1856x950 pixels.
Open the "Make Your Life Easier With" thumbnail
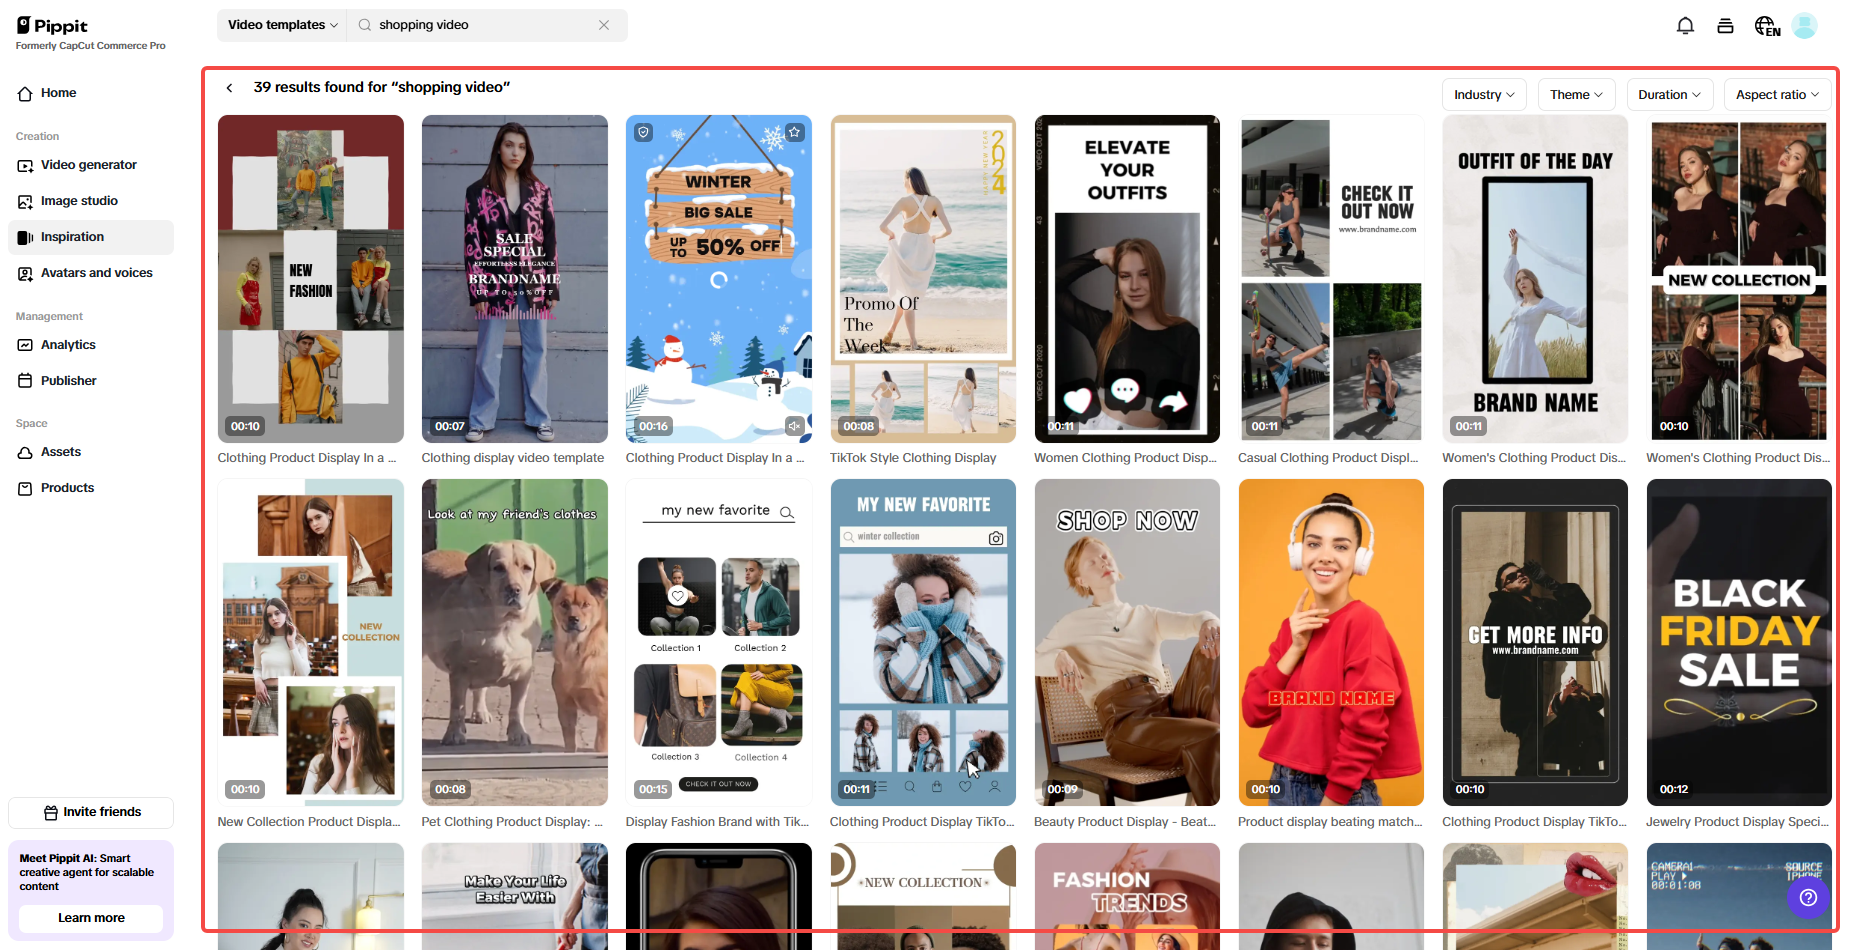tap(515, 896)
